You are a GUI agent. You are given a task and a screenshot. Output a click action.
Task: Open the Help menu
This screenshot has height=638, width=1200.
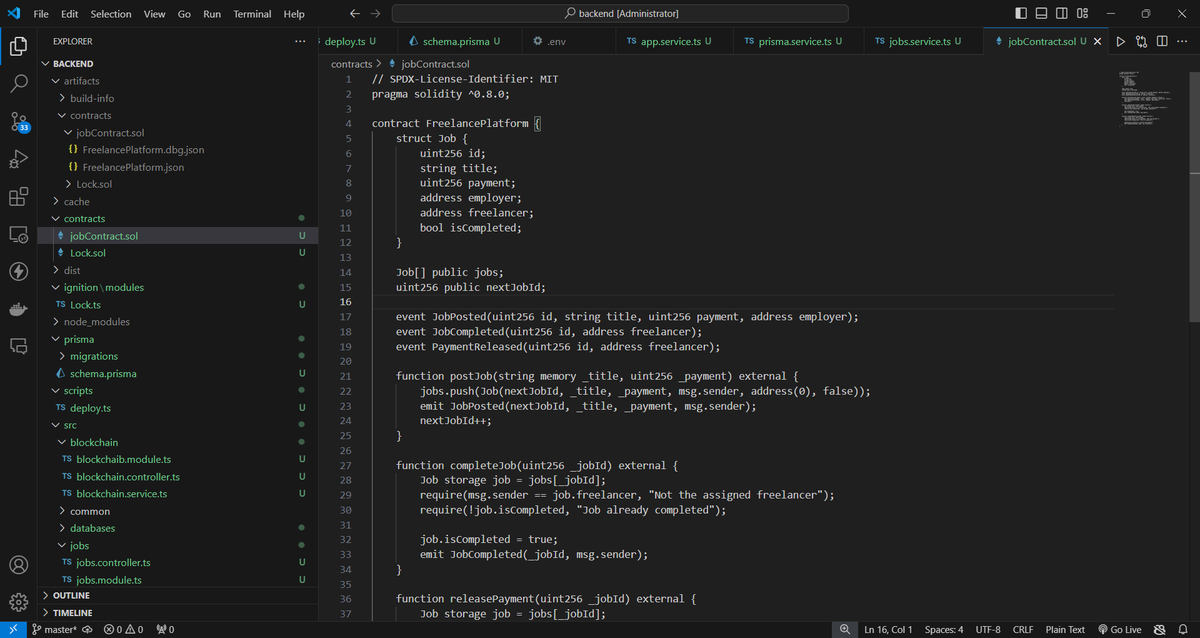[294, 14]
